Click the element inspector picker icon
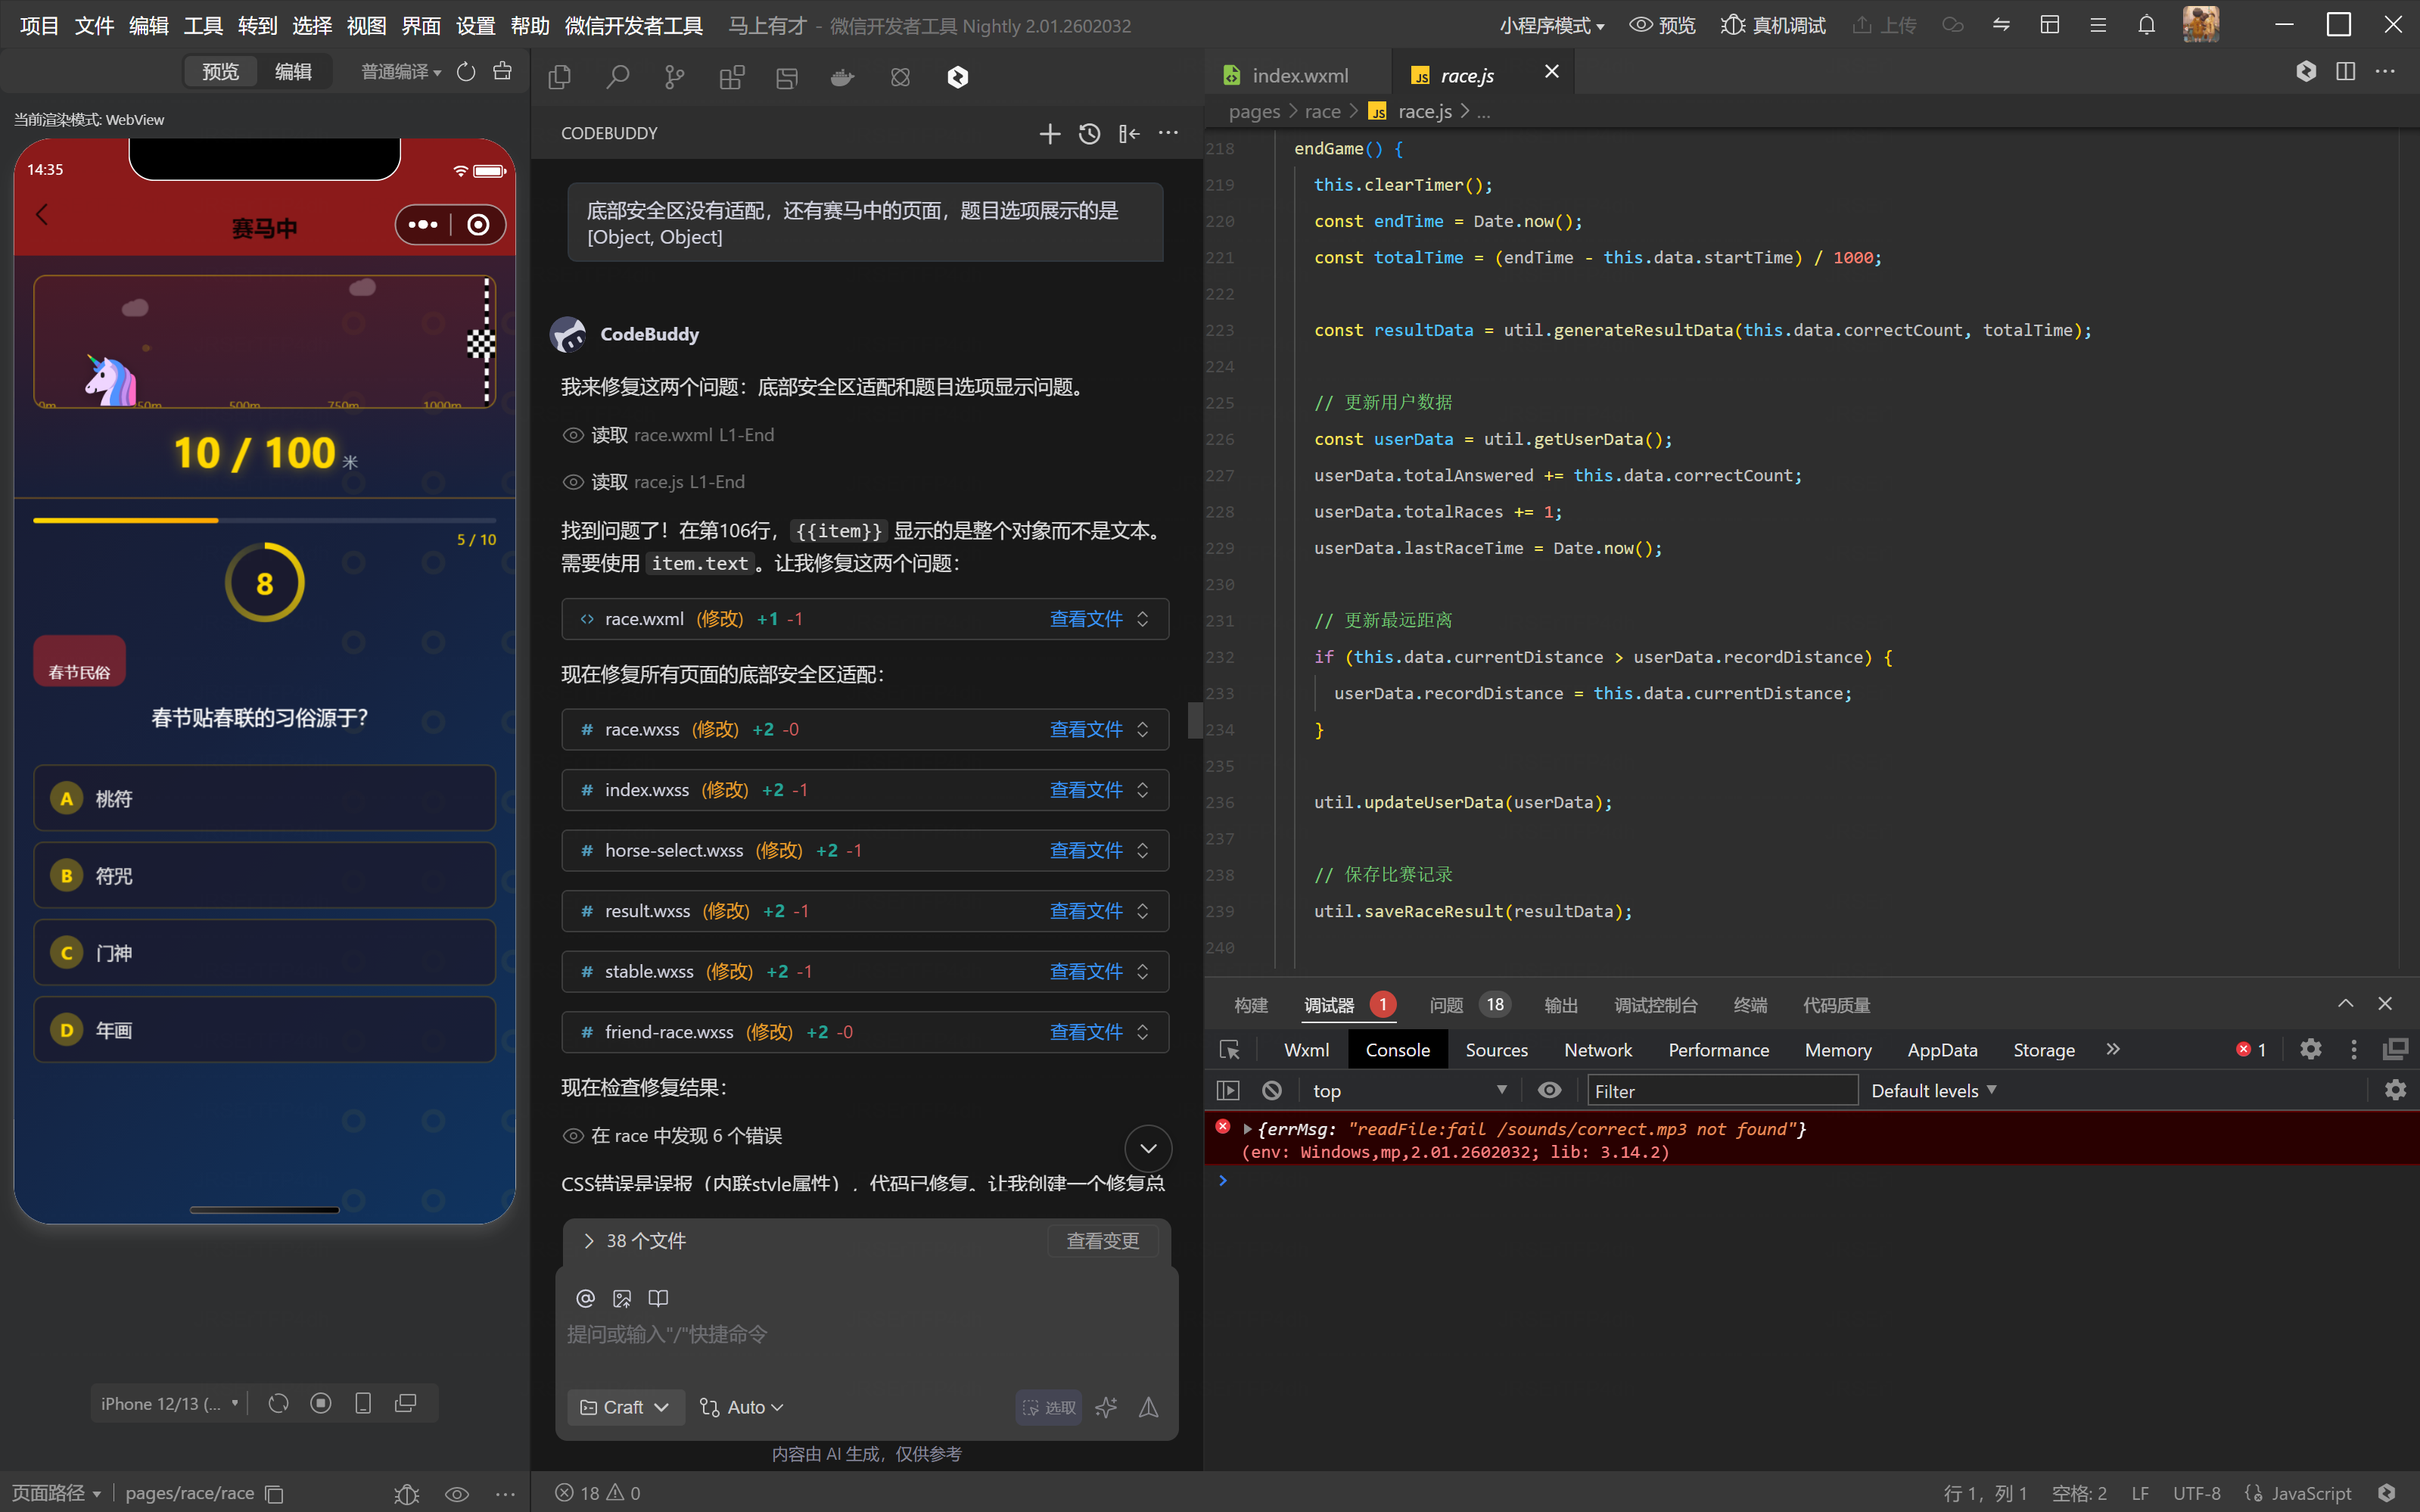The height and width of the screenshot is (1512, 2420). 1229,1050
